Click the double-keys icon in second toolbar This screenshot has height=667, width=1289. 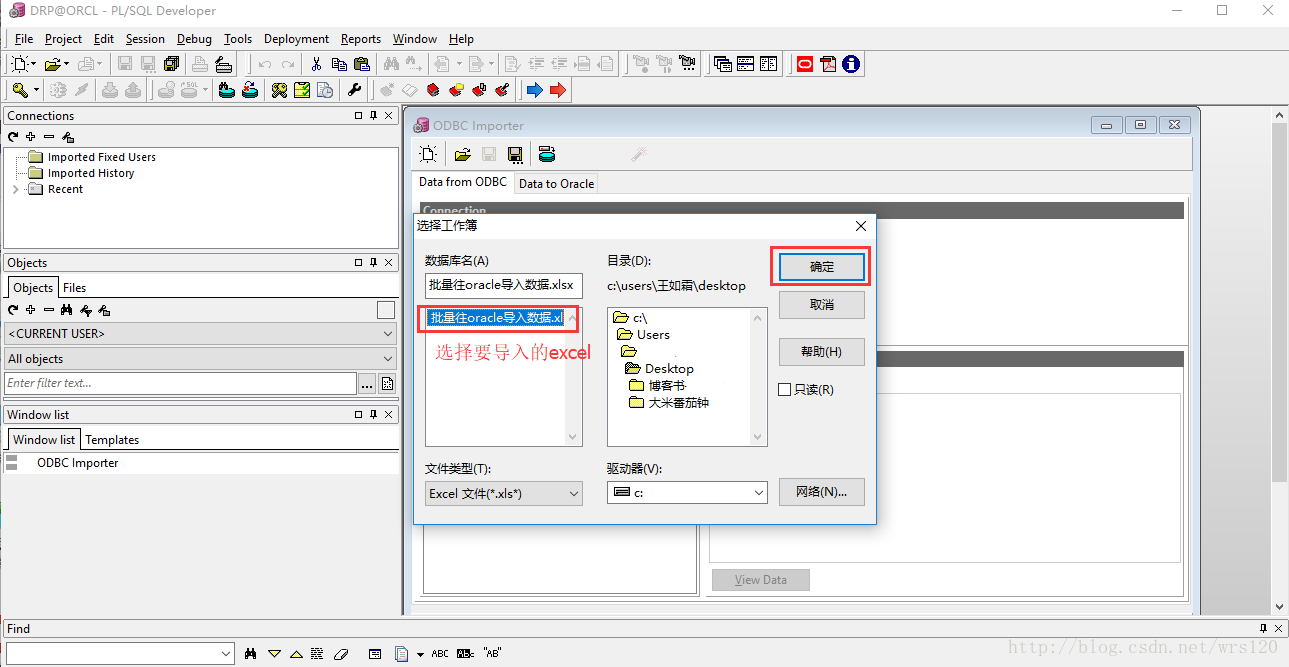tap(279, 90)
